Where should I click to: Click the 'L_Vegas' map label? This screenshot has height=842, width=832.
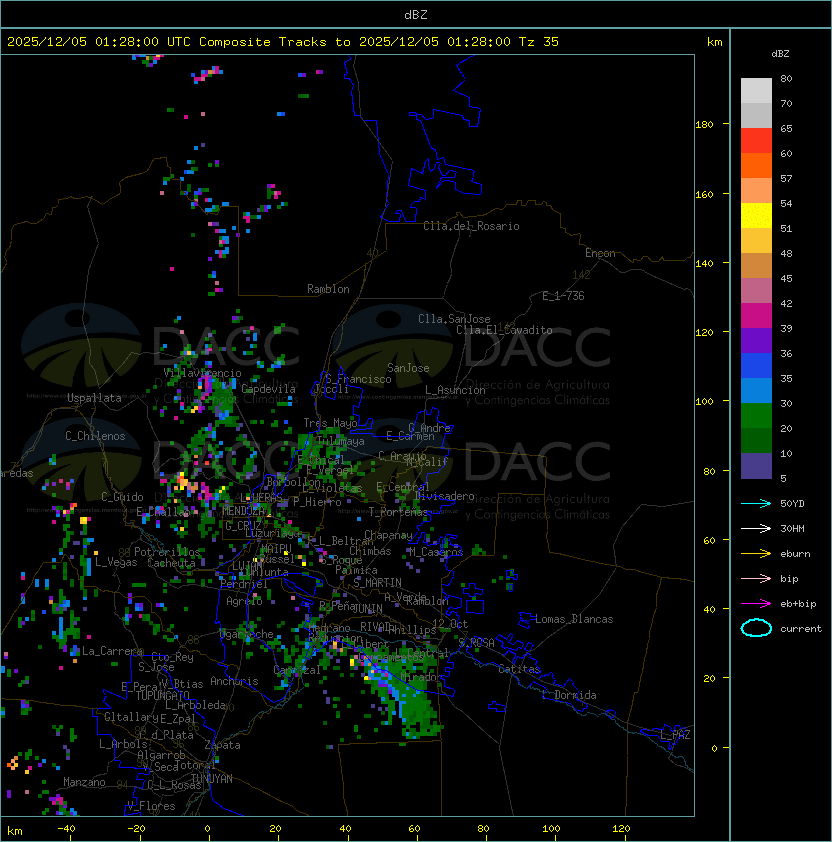tap(116, 562)
